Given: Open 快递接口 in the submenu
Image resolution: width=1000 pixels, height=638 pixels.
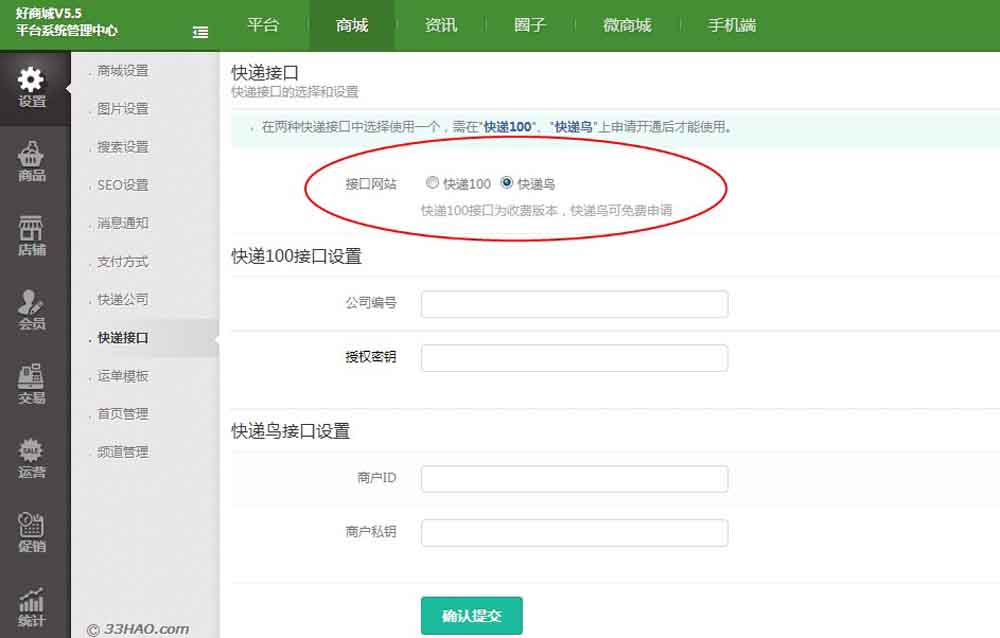Looking at the screenshot, I should click(x=122, y=338).
